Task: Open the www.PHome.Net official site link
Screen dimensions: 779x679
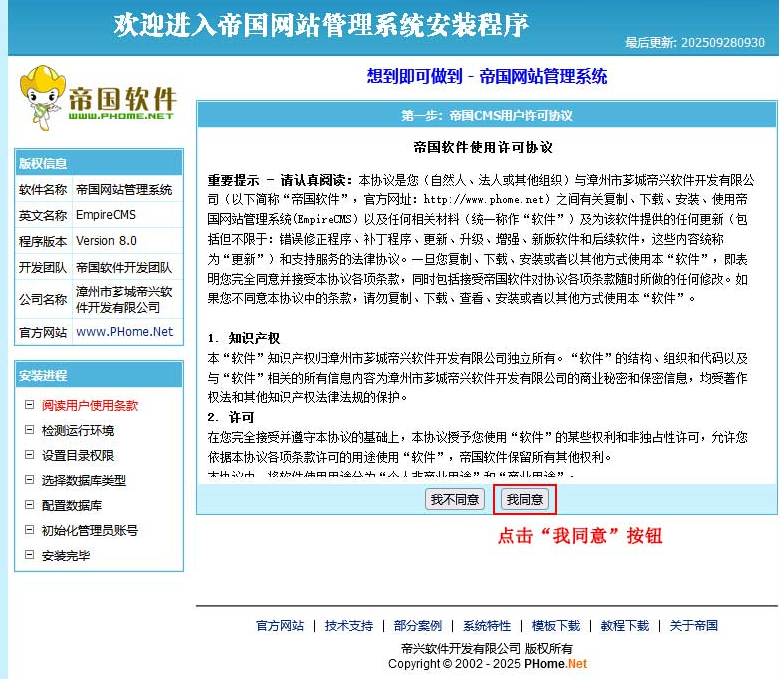Action: (x=124, y=332)
